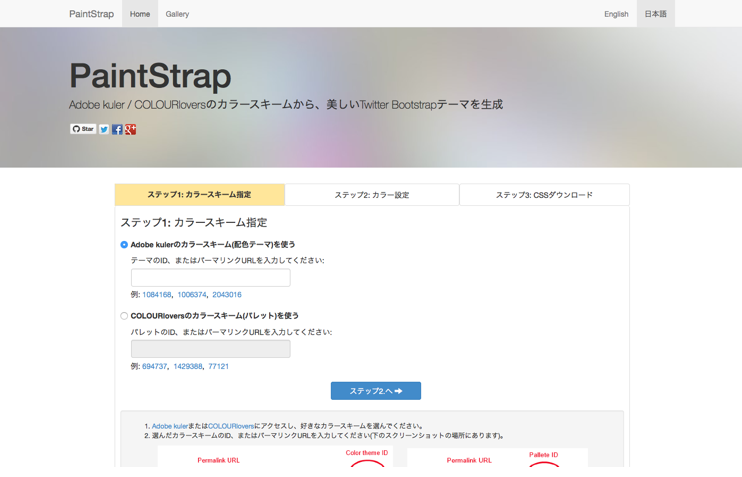
Task: Click the GitHub Star button
Action: point(83,129)
